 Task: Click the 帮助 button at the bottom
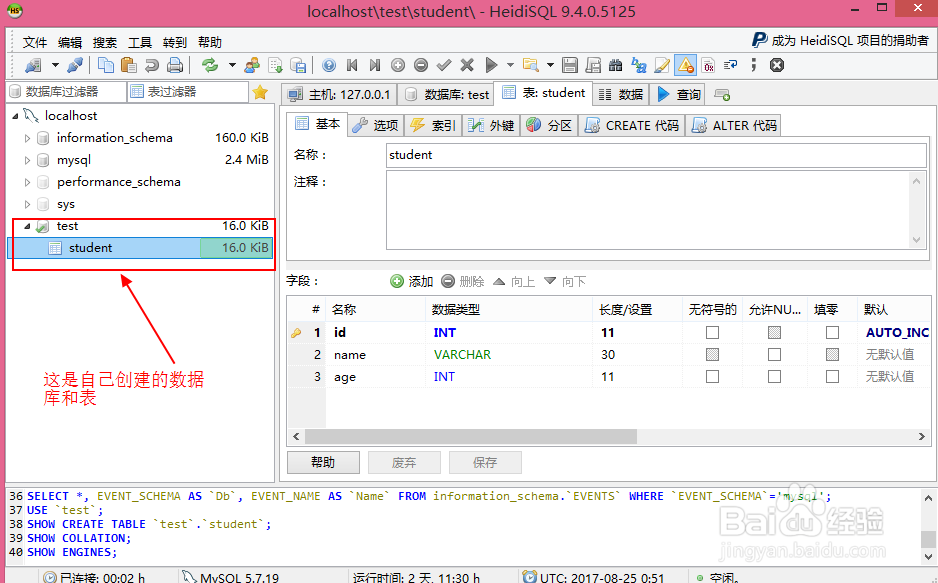tap(322, 462)
